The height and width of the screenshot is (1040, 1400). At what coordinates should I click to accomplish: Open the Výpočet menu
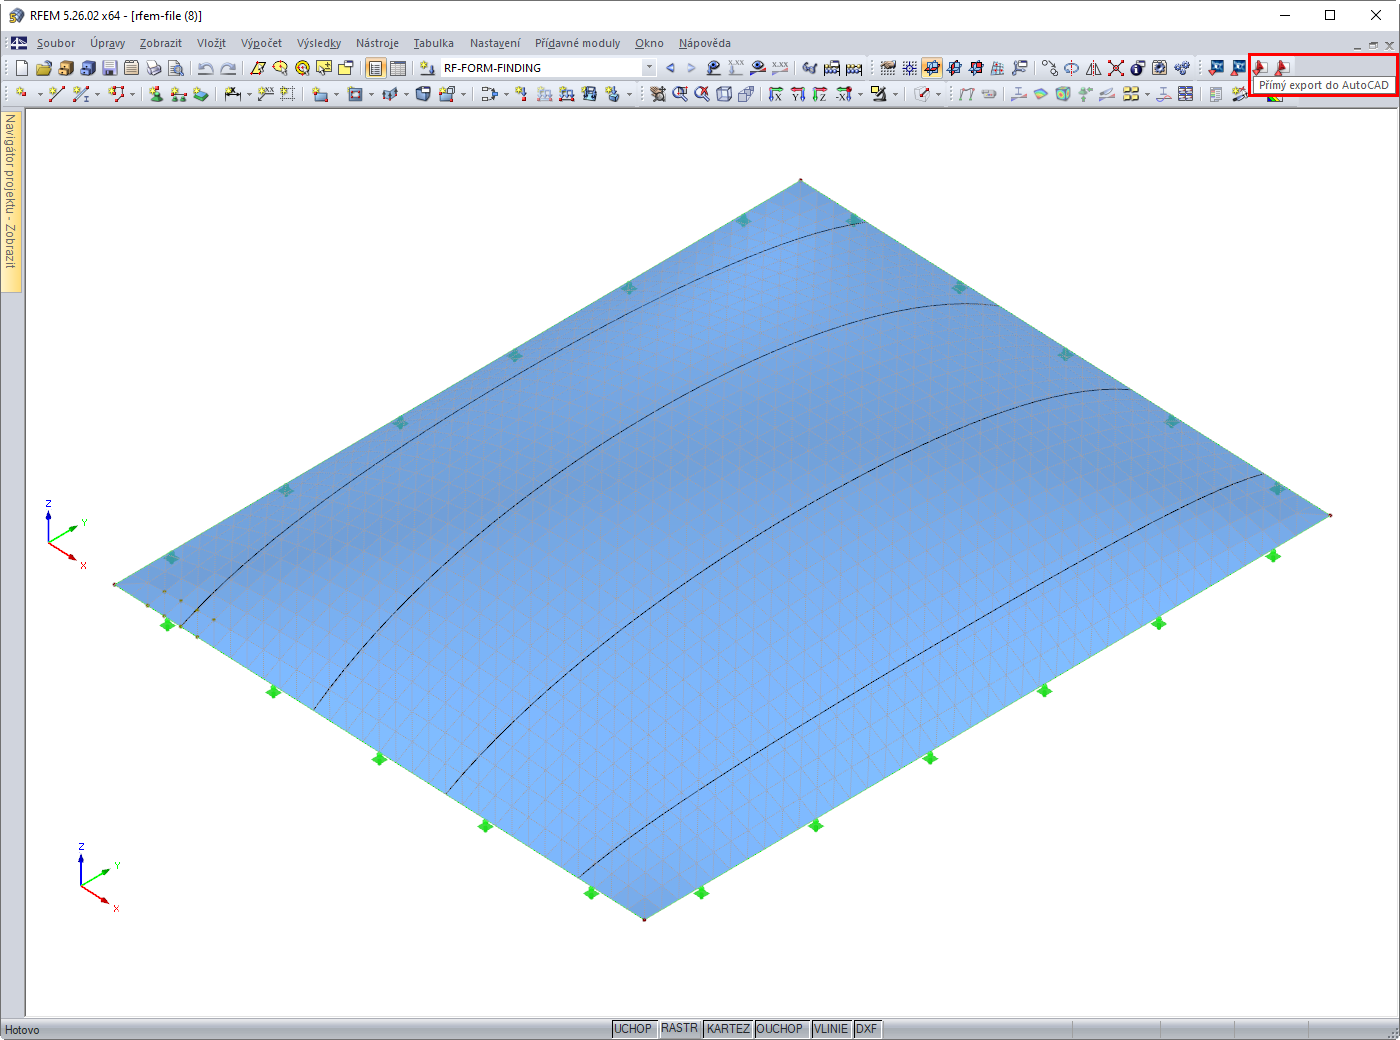pyautogui.click(x=261, y=43)
